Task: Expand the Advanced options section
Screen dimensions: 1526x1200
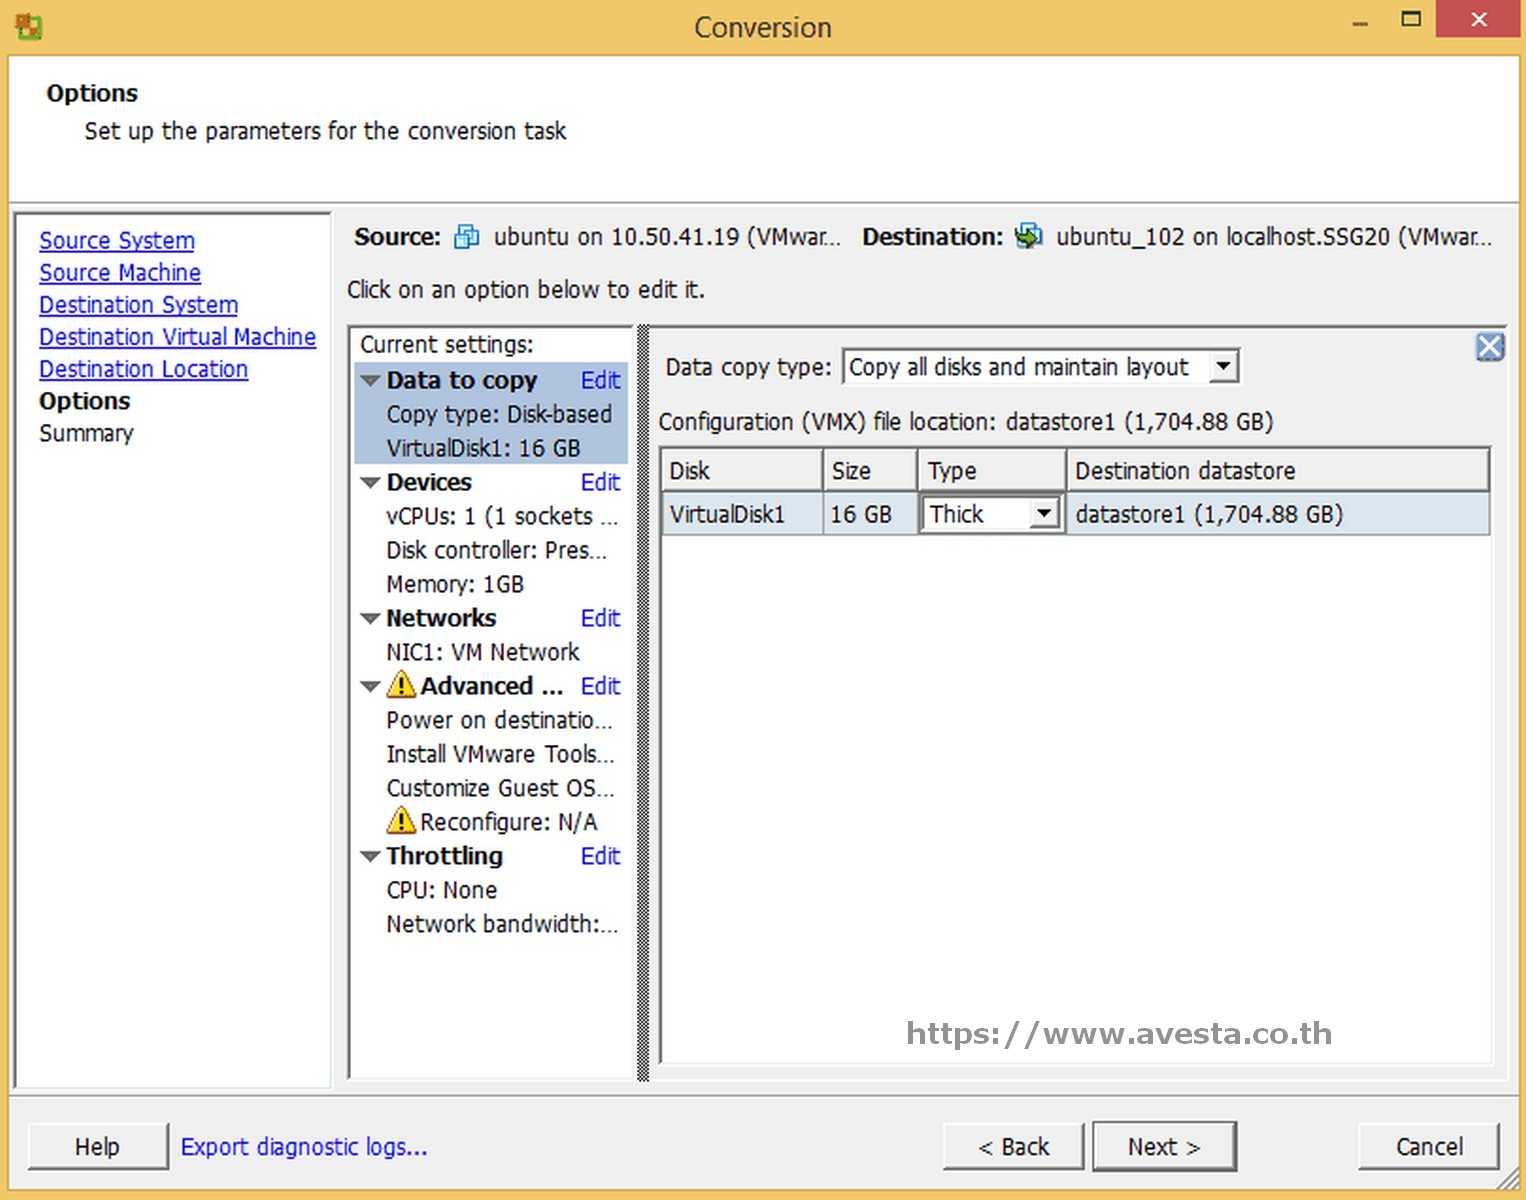Action: coord(369,686)
